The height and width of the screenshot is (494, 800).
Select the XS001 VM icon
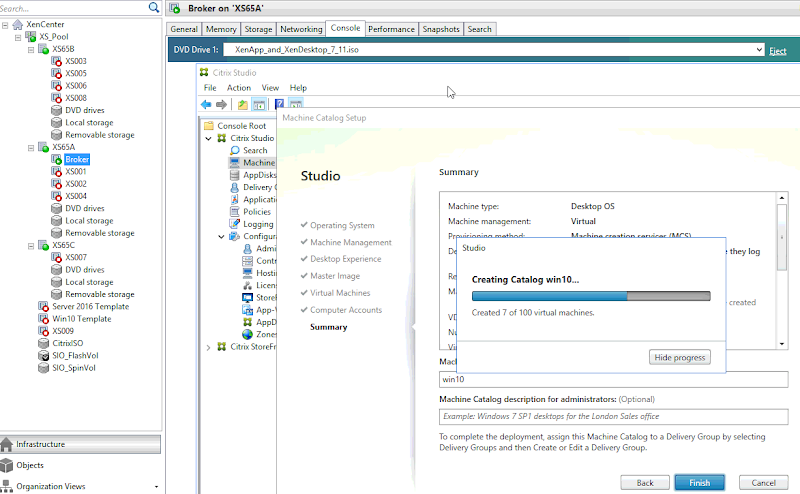tap(57, 171)
